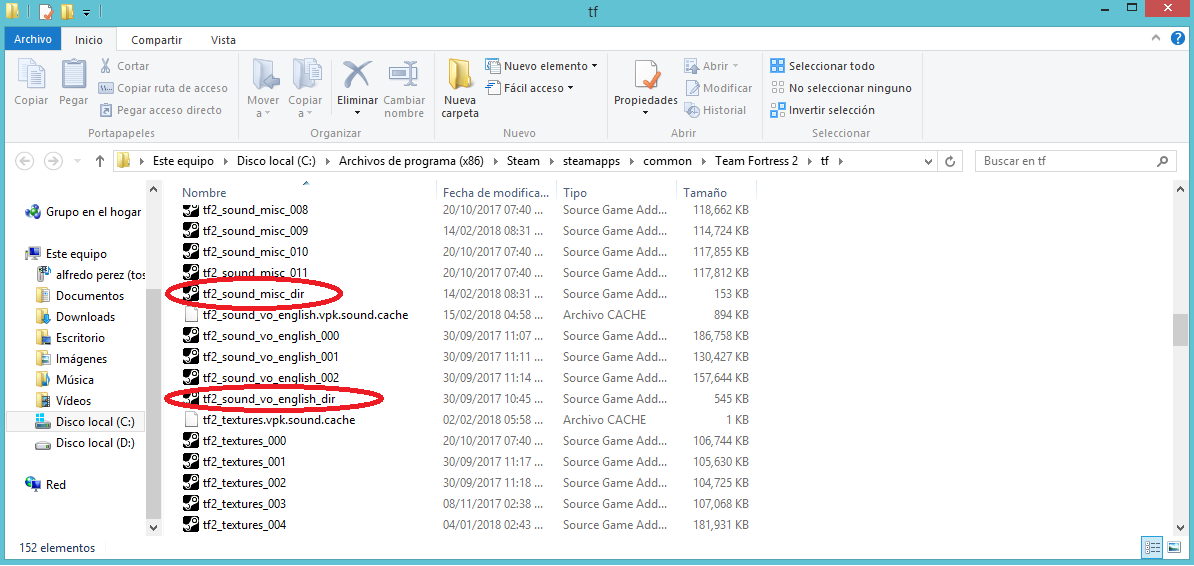Click the Historial icon
The image size is (1194, 566).
[692, 110]
